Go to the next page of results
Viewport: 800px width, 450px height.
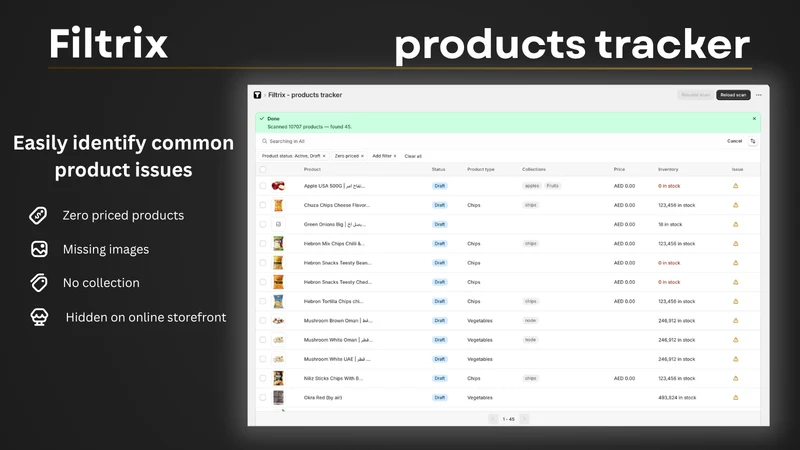(524, 419)
